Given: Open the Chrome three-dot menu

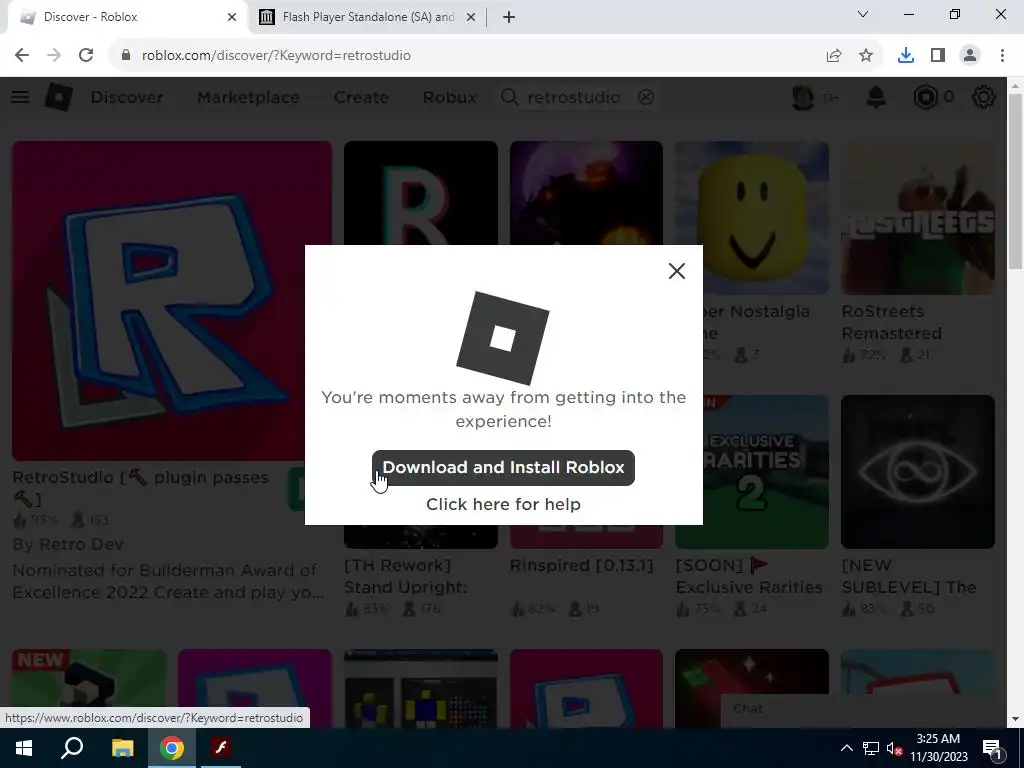Looking at the screenshot, I should 1002,56.
